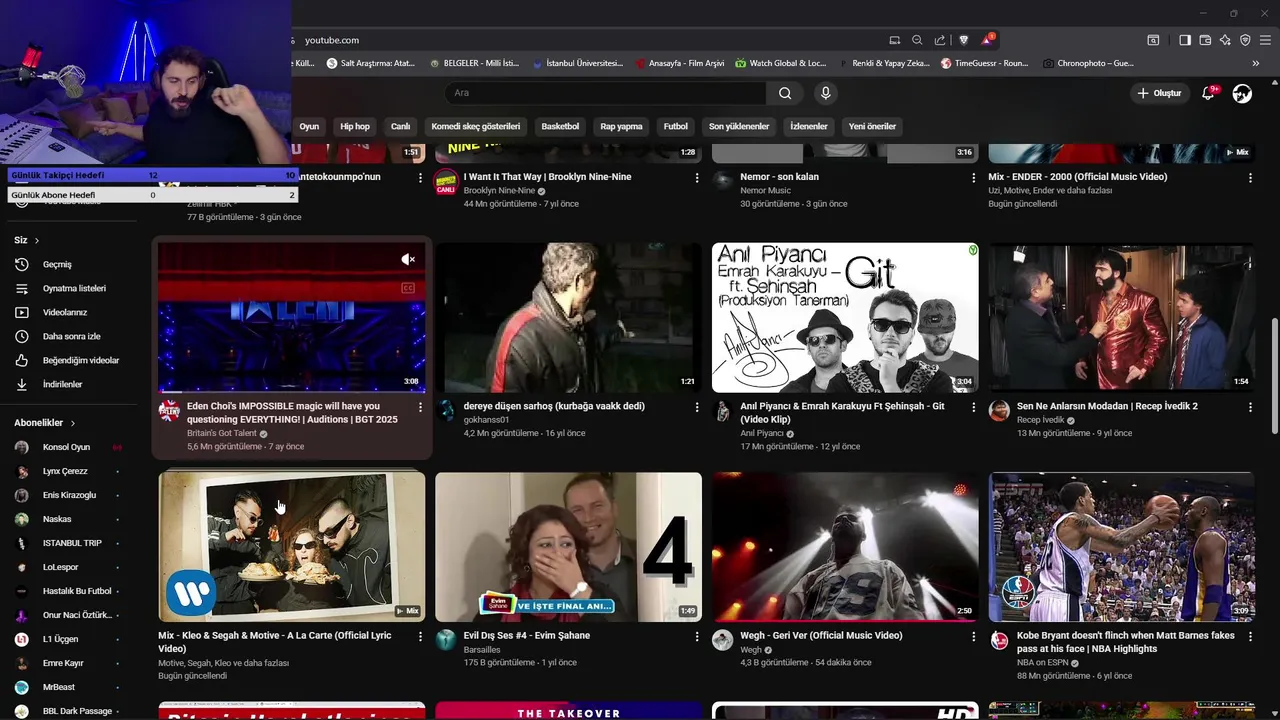Open Geçmiş history in sidebar

pos(57,264)
